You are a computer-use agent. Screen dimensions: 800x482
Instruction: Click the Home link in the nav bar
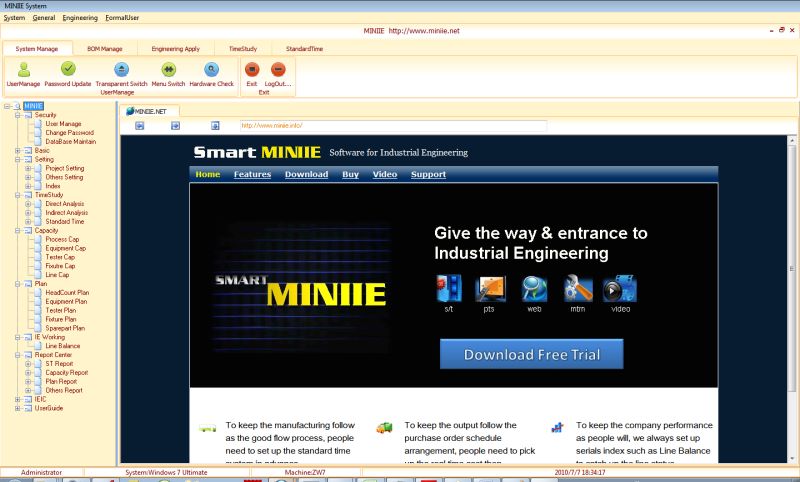click(208, 174)
